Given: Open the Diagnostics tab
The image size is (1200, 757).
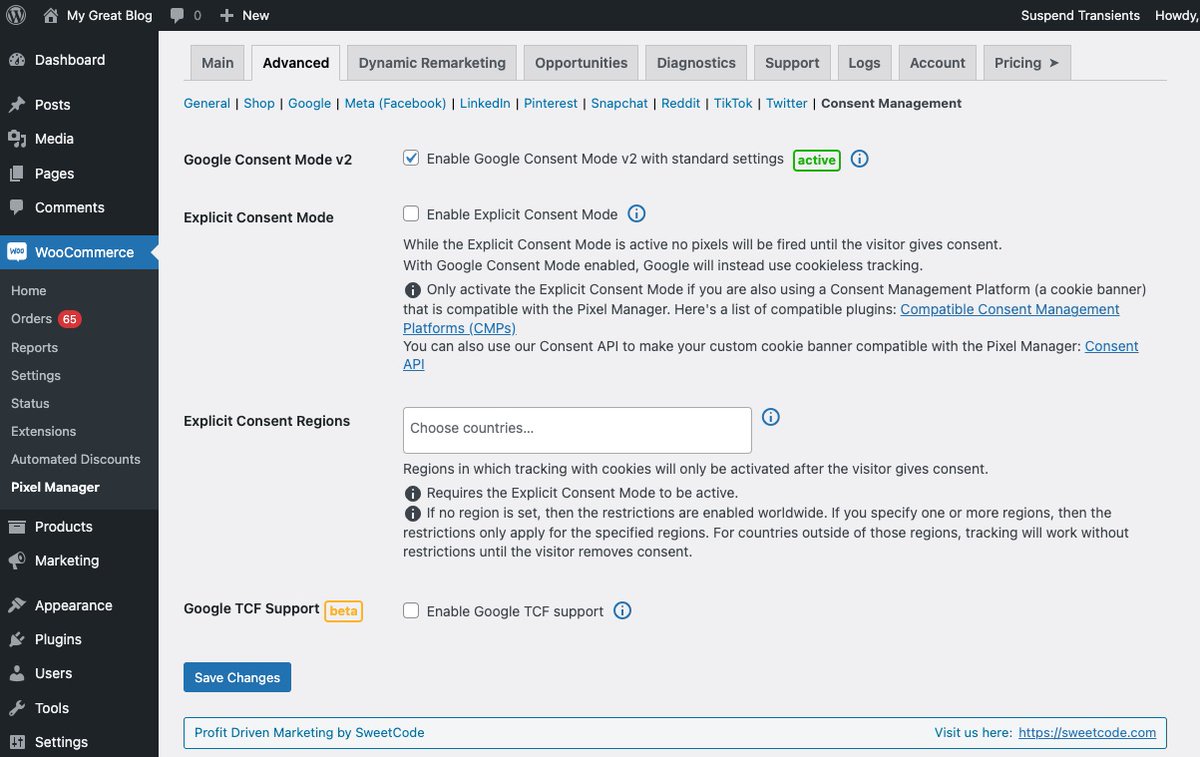Looking at the screenshot, I should 696,62.
